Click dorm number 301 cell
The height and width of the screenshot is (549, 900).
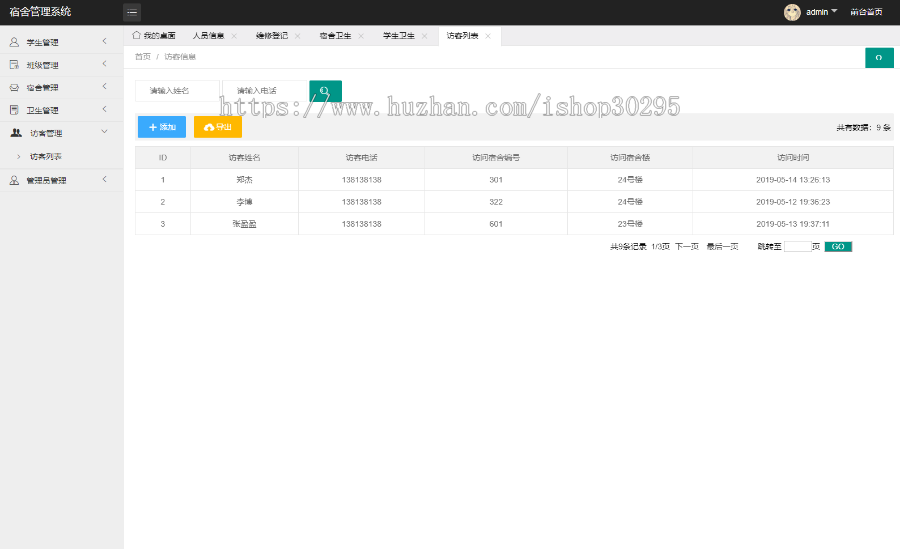coord(496,180)
